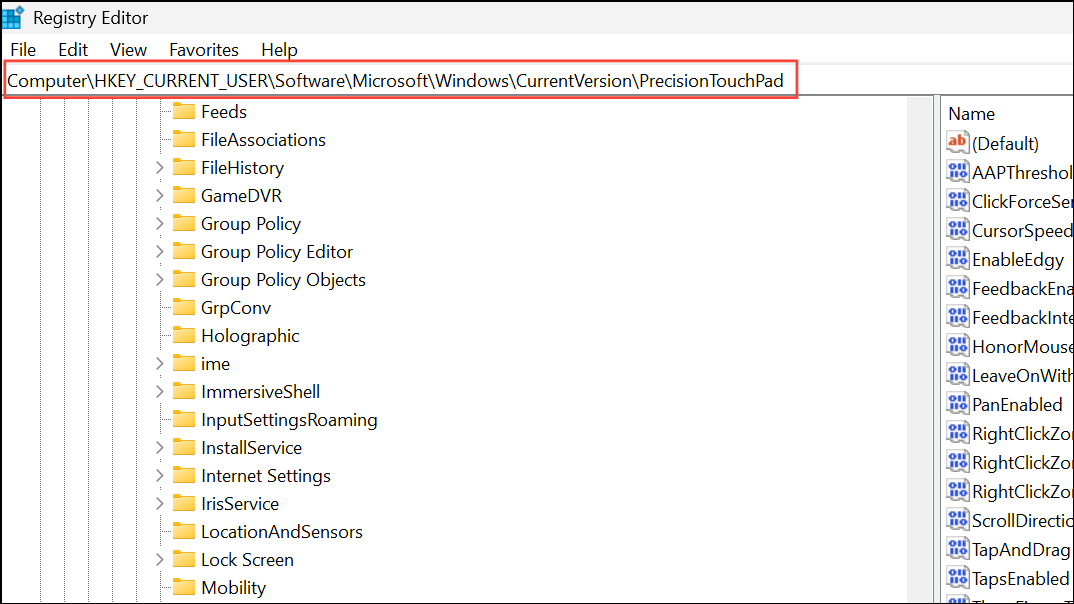
Task: Expand the Group Policy key
Action: [x=159, y=223]
